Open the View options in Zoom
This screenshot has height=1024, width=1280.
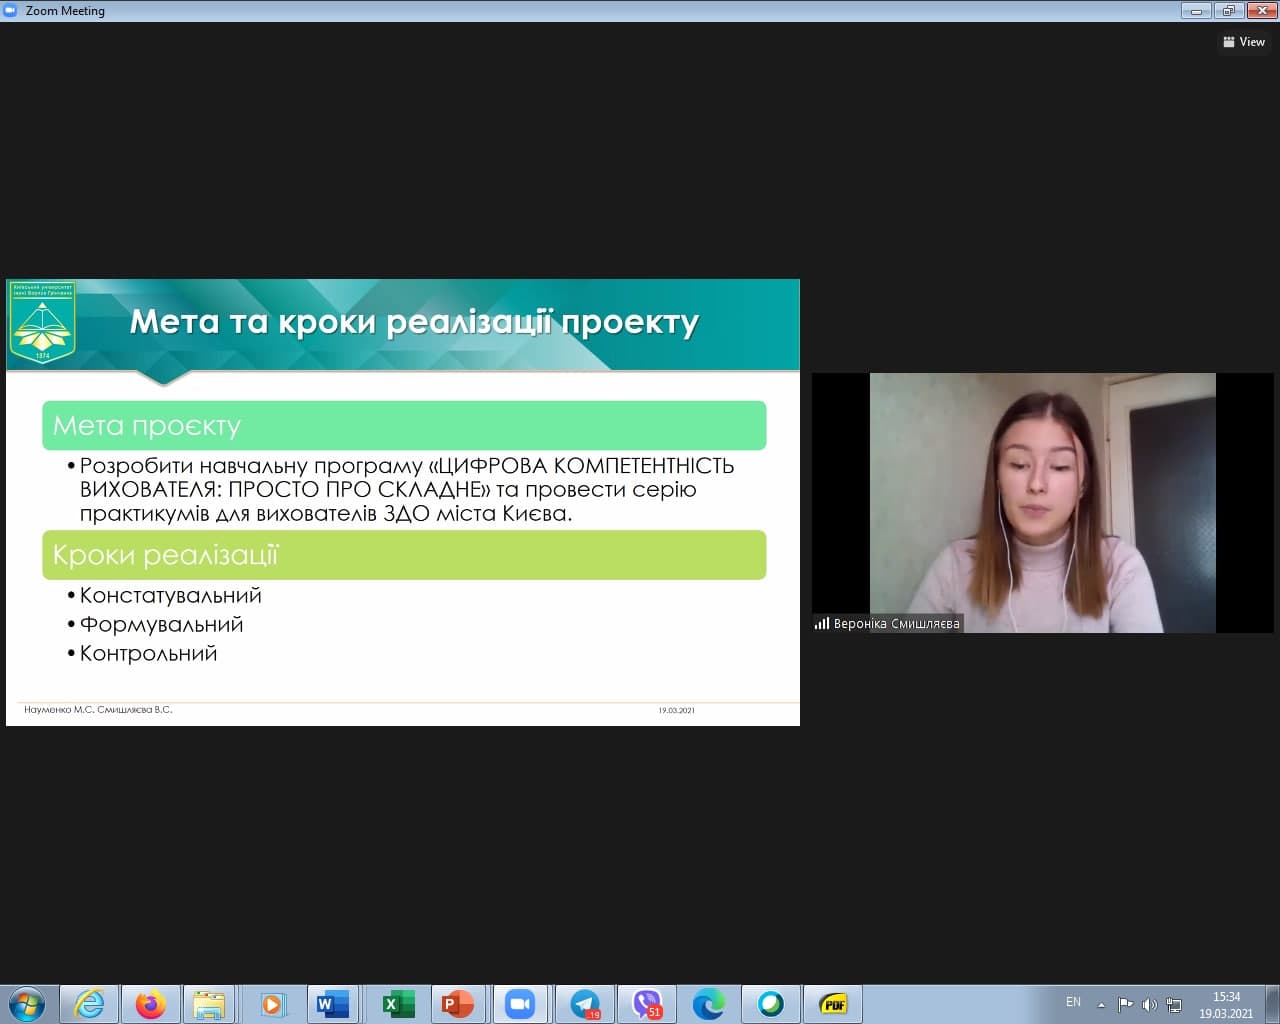coord(1244,42)
